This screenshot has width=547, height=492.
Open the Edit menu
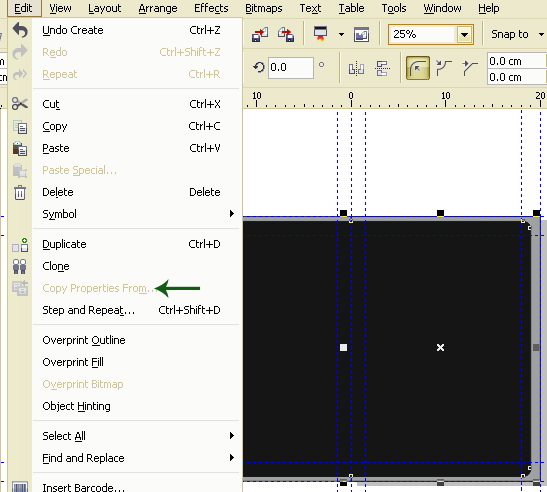[x=23, y=8]
